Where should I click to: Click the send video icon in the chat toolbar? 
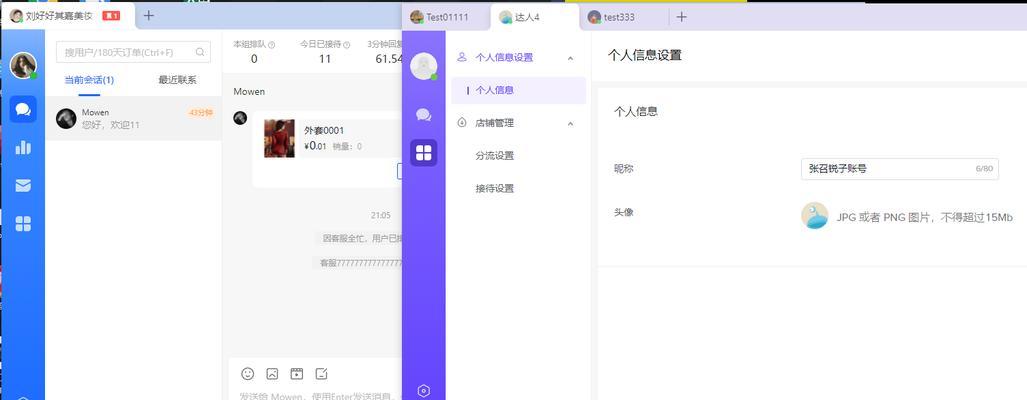(297, 374)
